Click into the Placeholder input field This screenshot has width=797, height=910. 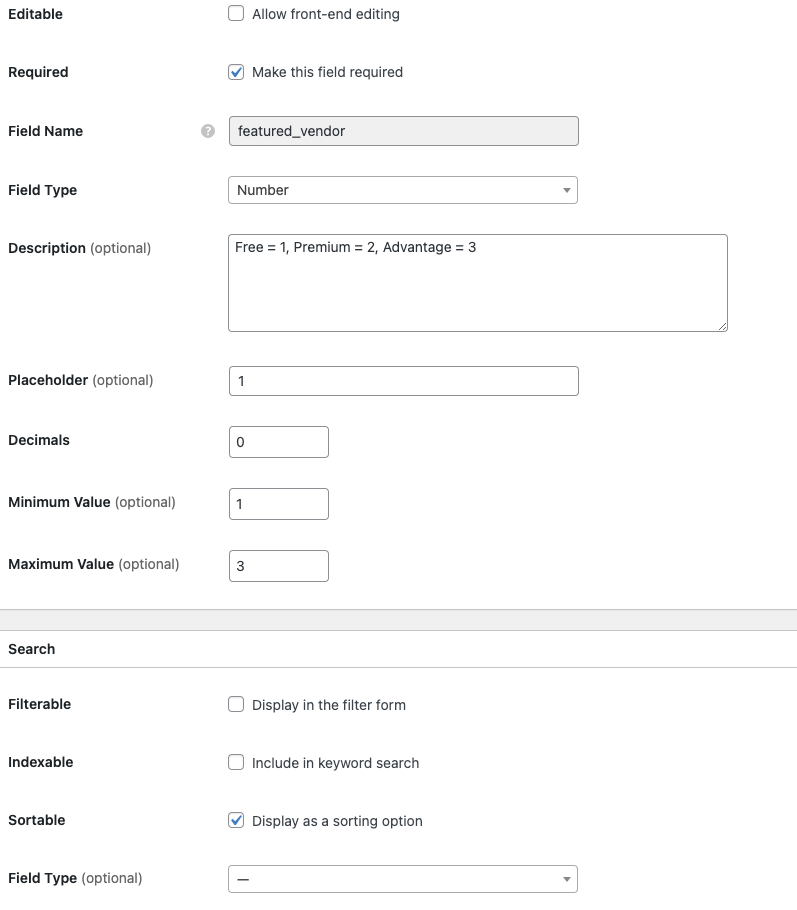pyautogui.click(x=402, y=381)
